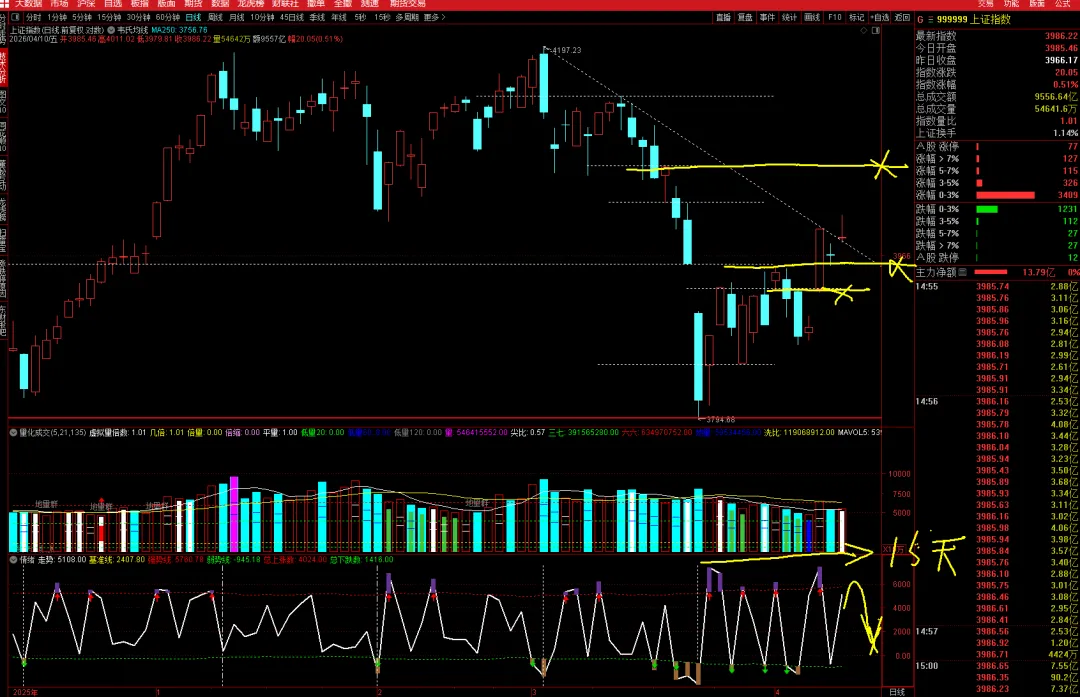The width and height of the screenshot is (1080, 697).
Task: Click the 15:00 tick time row
Action: click(997, 666)
